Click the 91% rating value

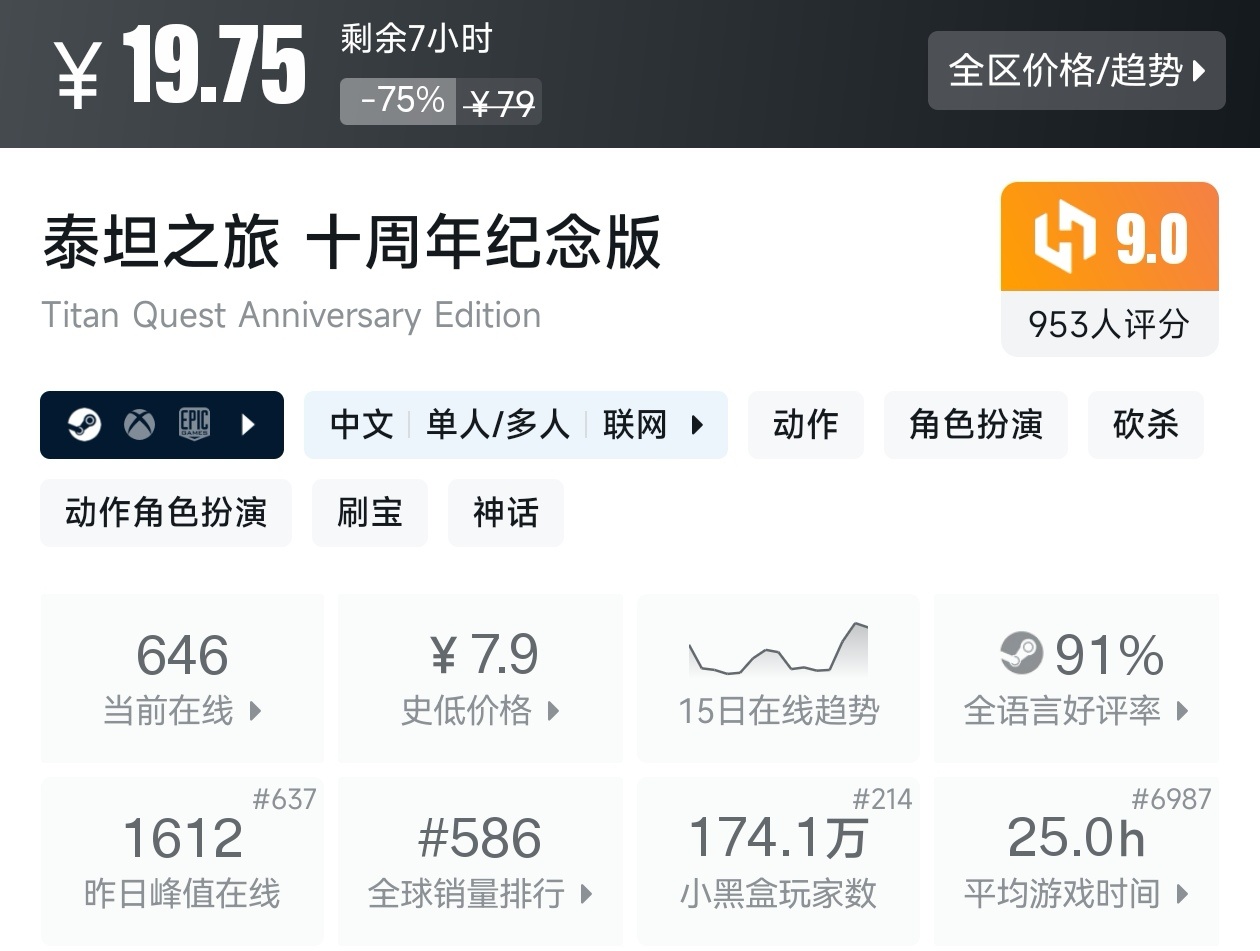(x=1109, y=656)
